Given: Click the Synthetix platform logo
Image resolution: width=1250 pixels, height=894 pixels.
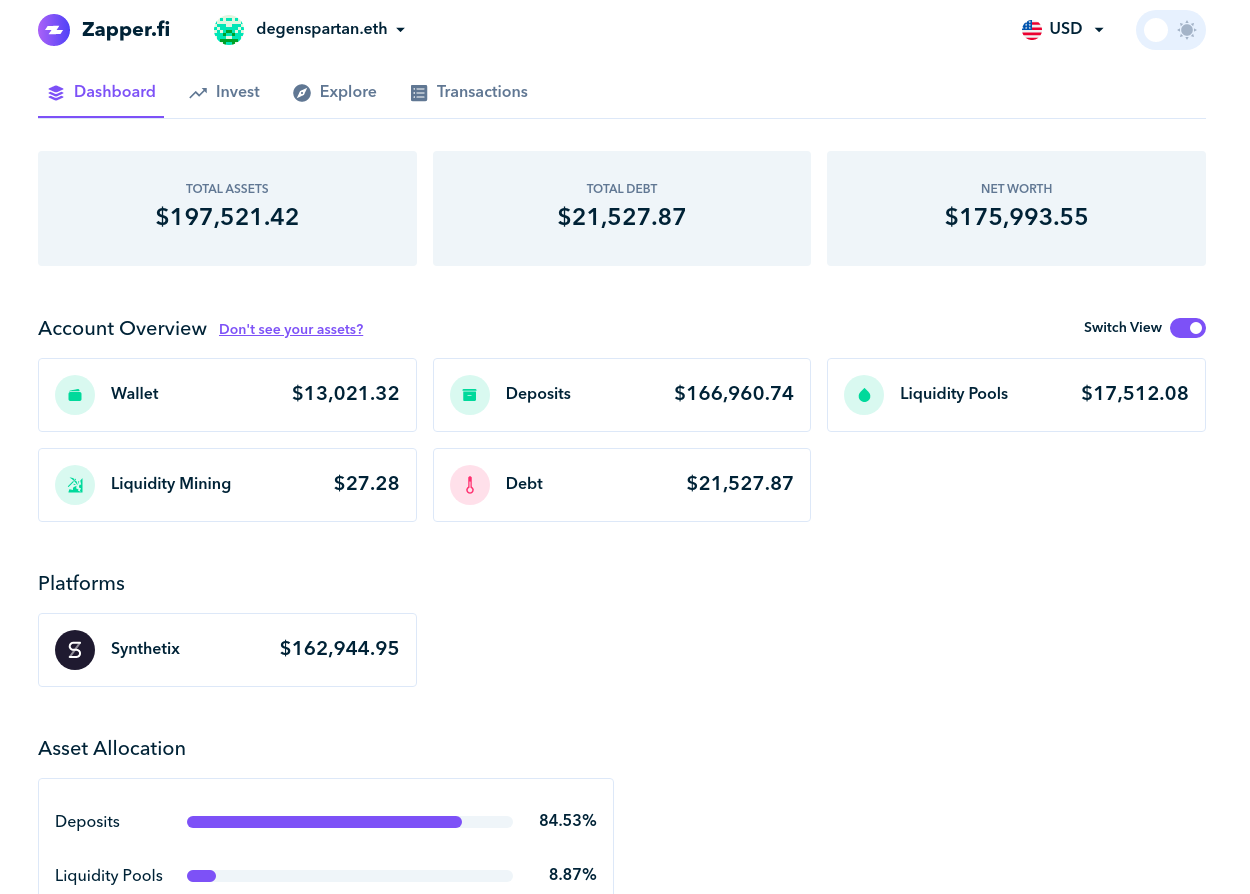Looking at the screenshot, I should click(75, 650).
